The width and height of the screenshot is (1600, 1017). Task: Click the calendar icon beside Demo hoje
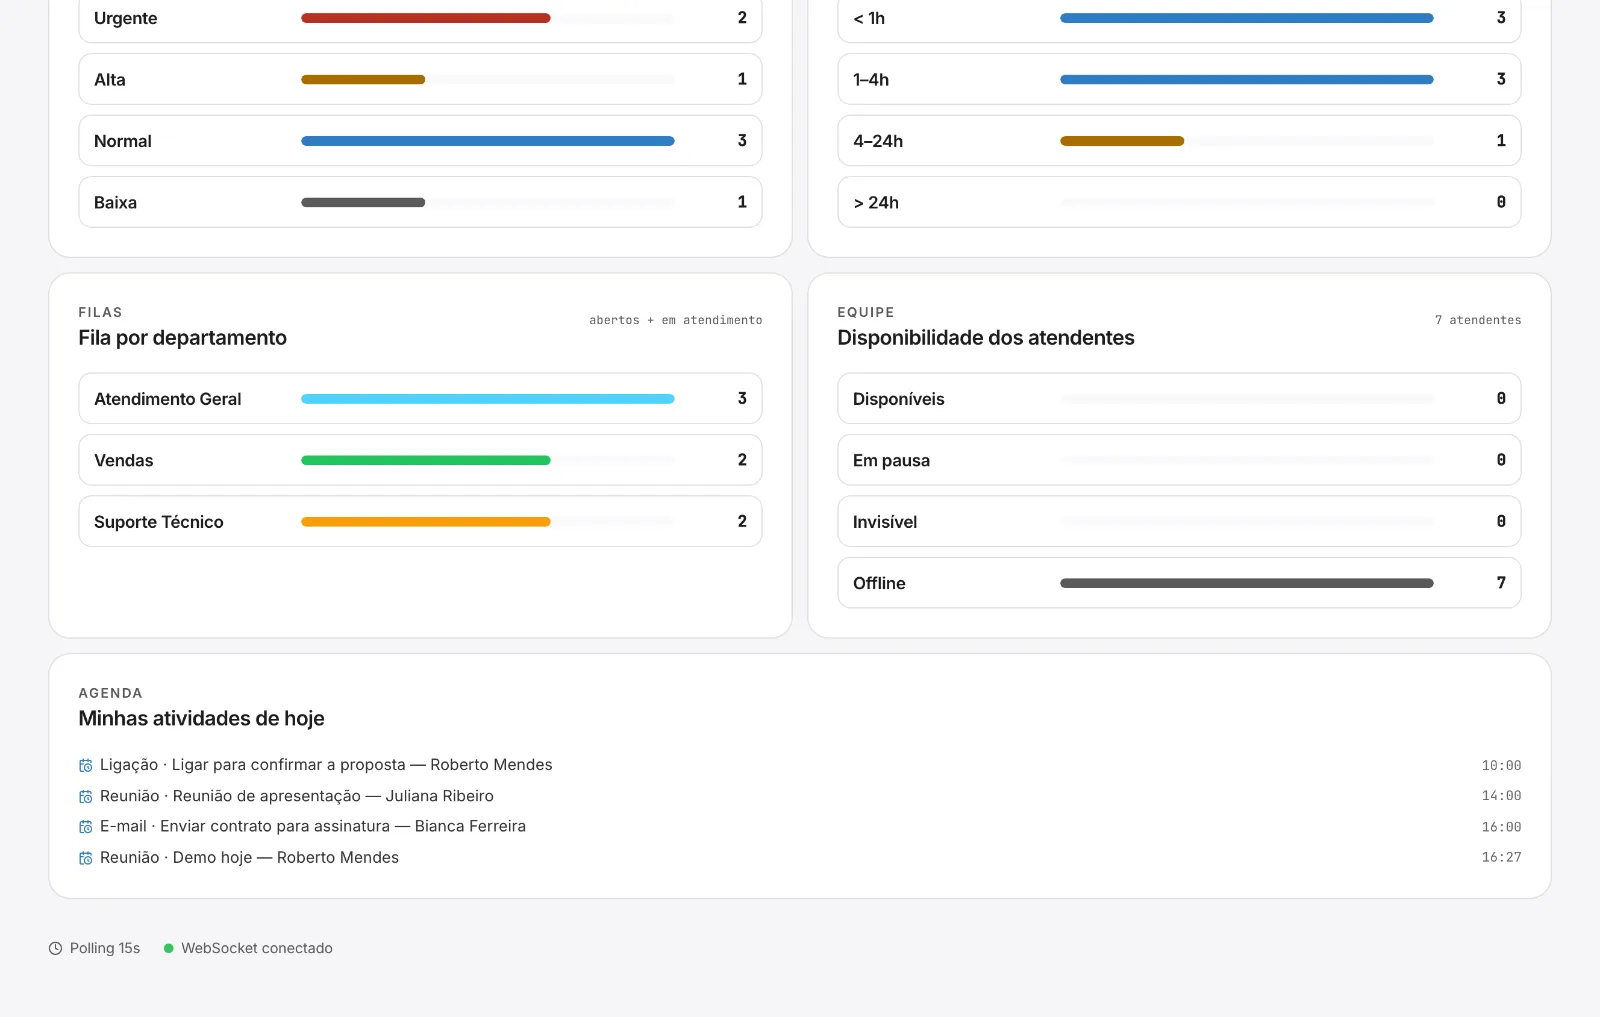[x=86, y=858]
